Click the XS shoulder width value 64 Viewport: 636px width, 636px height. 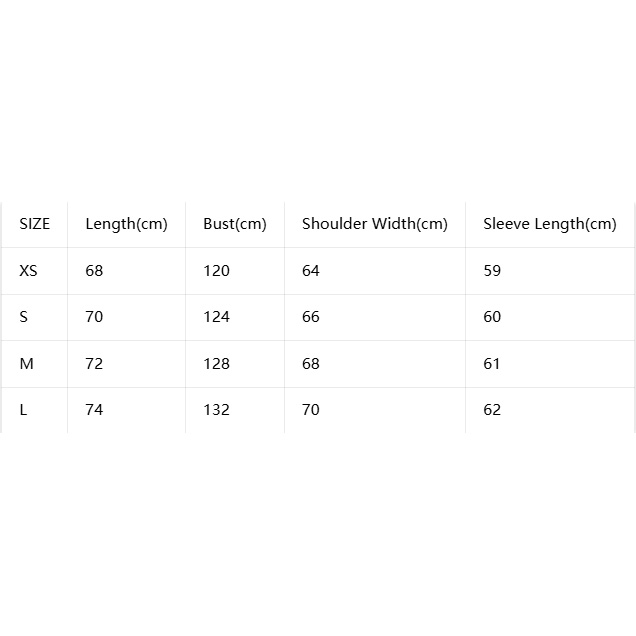[311, 271]
